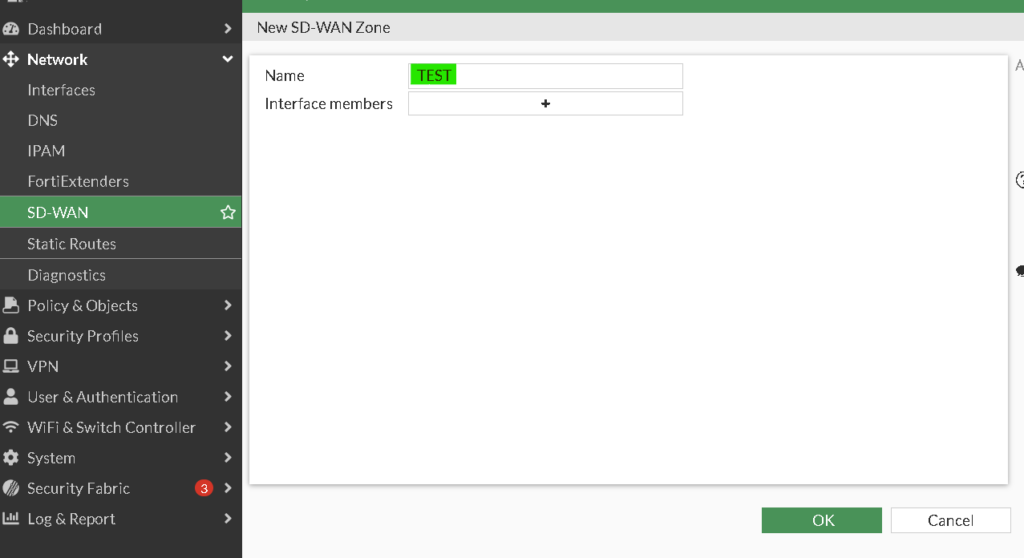Click the Dashboard gauge icon

point(11,29)
